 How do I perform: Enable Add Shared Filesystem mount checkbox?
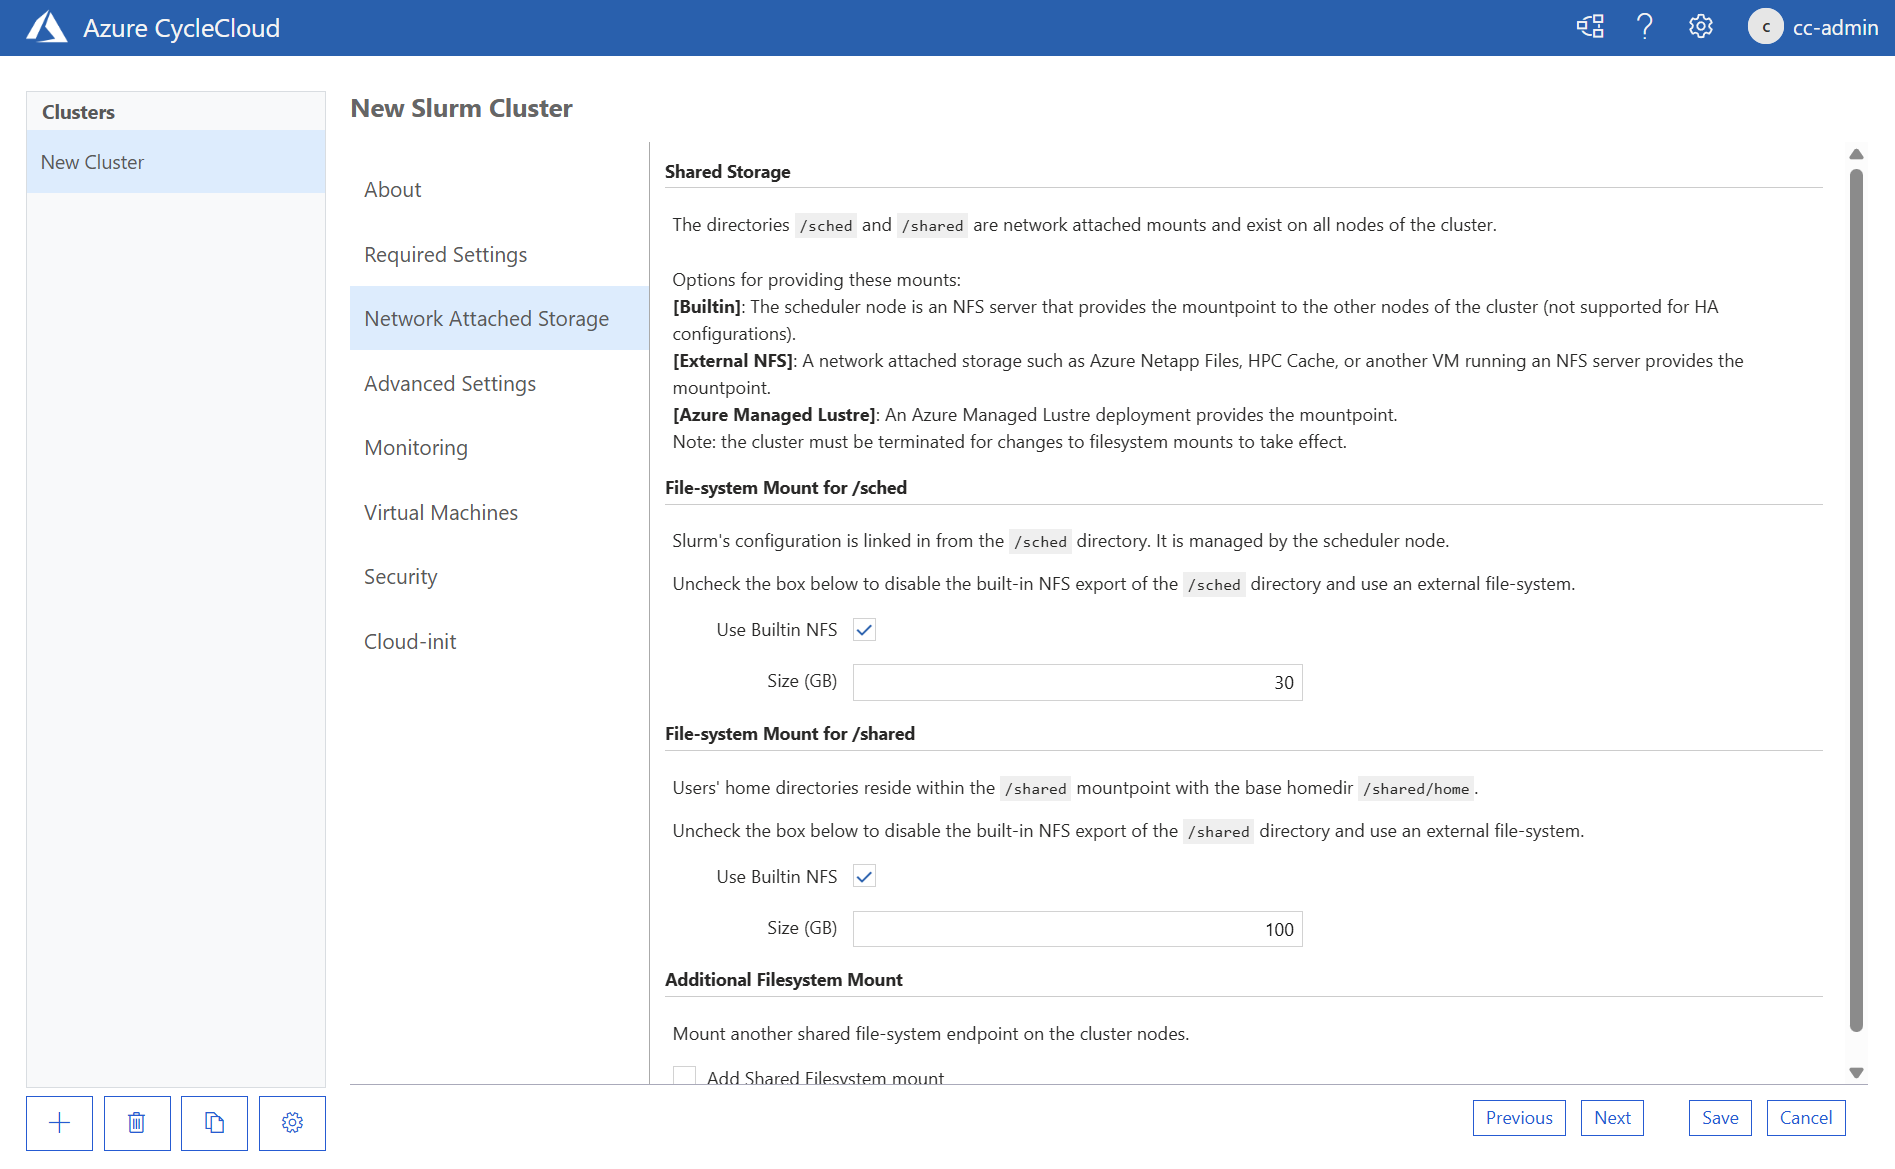[x=685, y=1076]
